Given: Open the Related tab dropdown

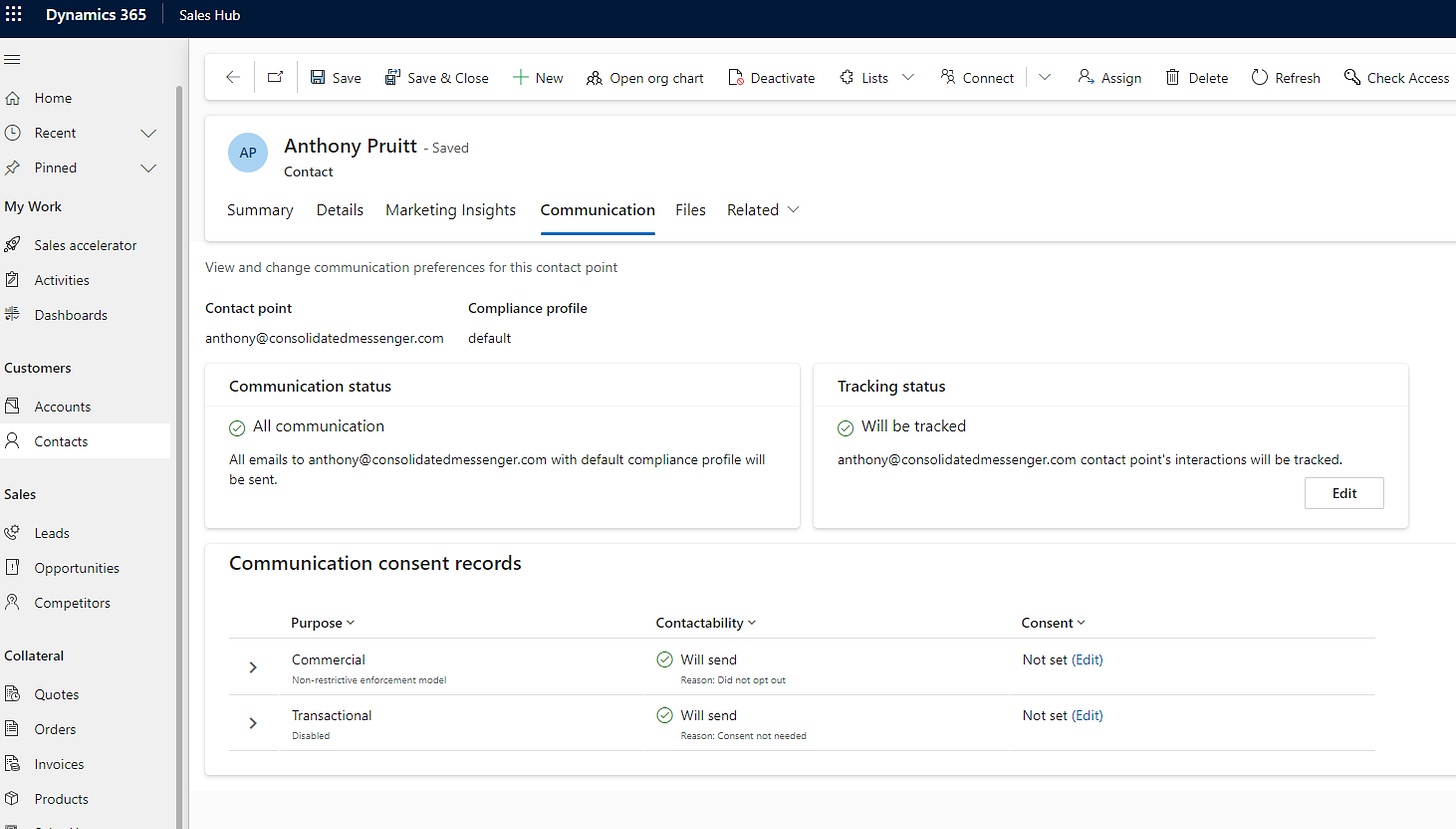Looking at the screenshot, I should click(763, 210).
